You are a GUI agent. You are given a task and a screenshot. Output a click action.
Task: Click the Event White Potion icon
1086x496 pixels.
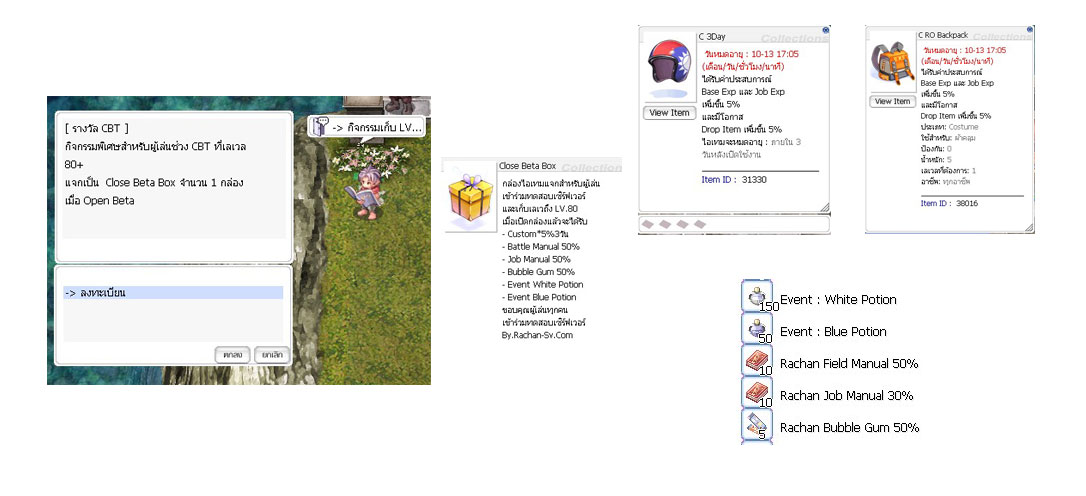[756, 299]
